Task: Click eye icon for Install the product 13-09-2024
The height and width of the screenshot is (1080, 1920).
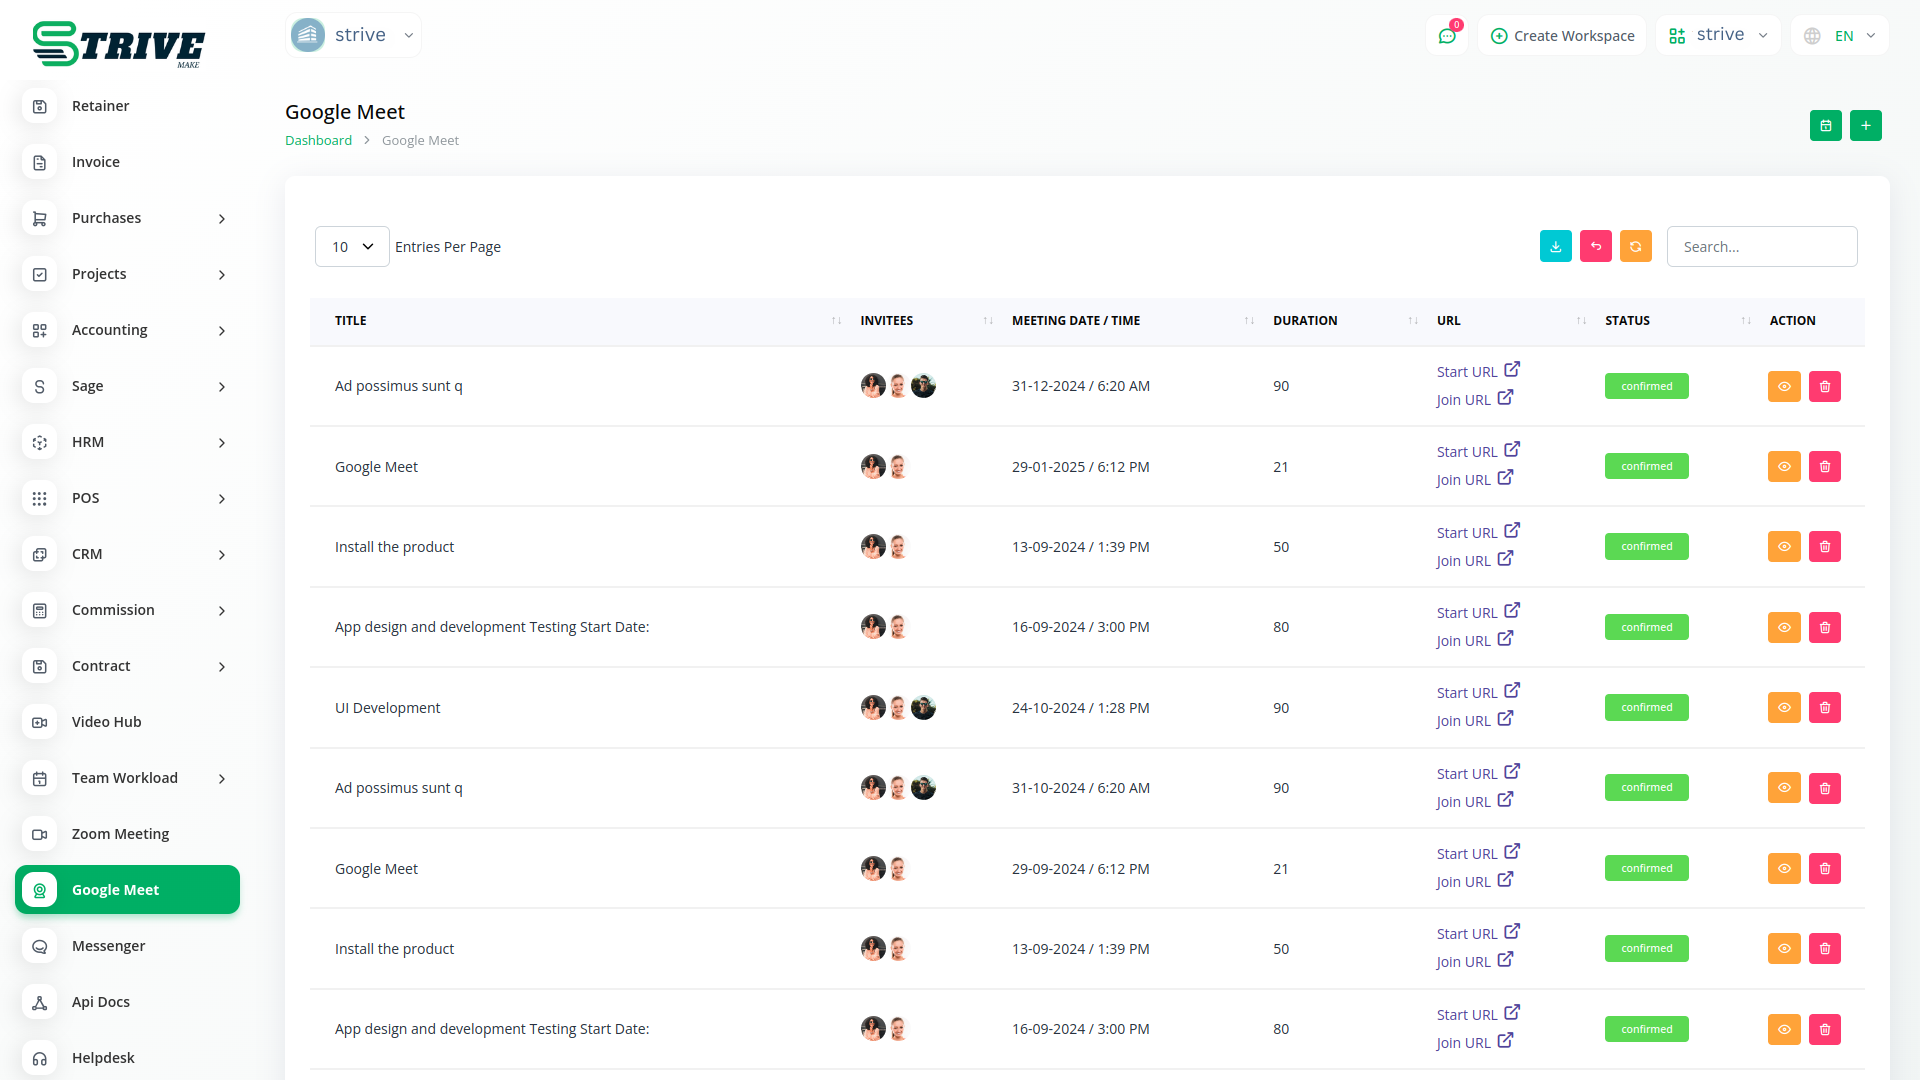Action: click(x=1783, y=547)
